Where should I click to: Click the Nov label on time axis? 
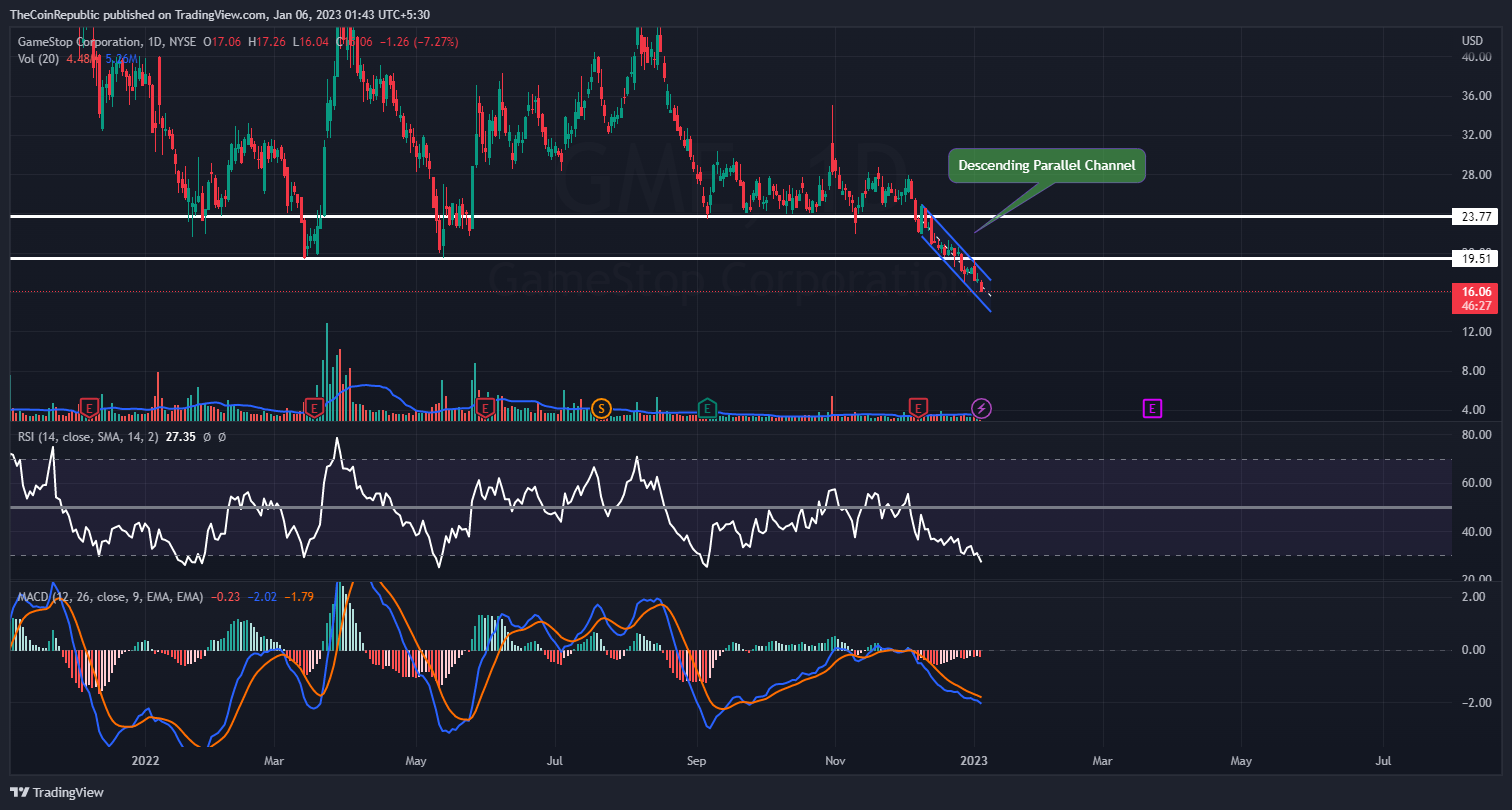pos(836,761)
